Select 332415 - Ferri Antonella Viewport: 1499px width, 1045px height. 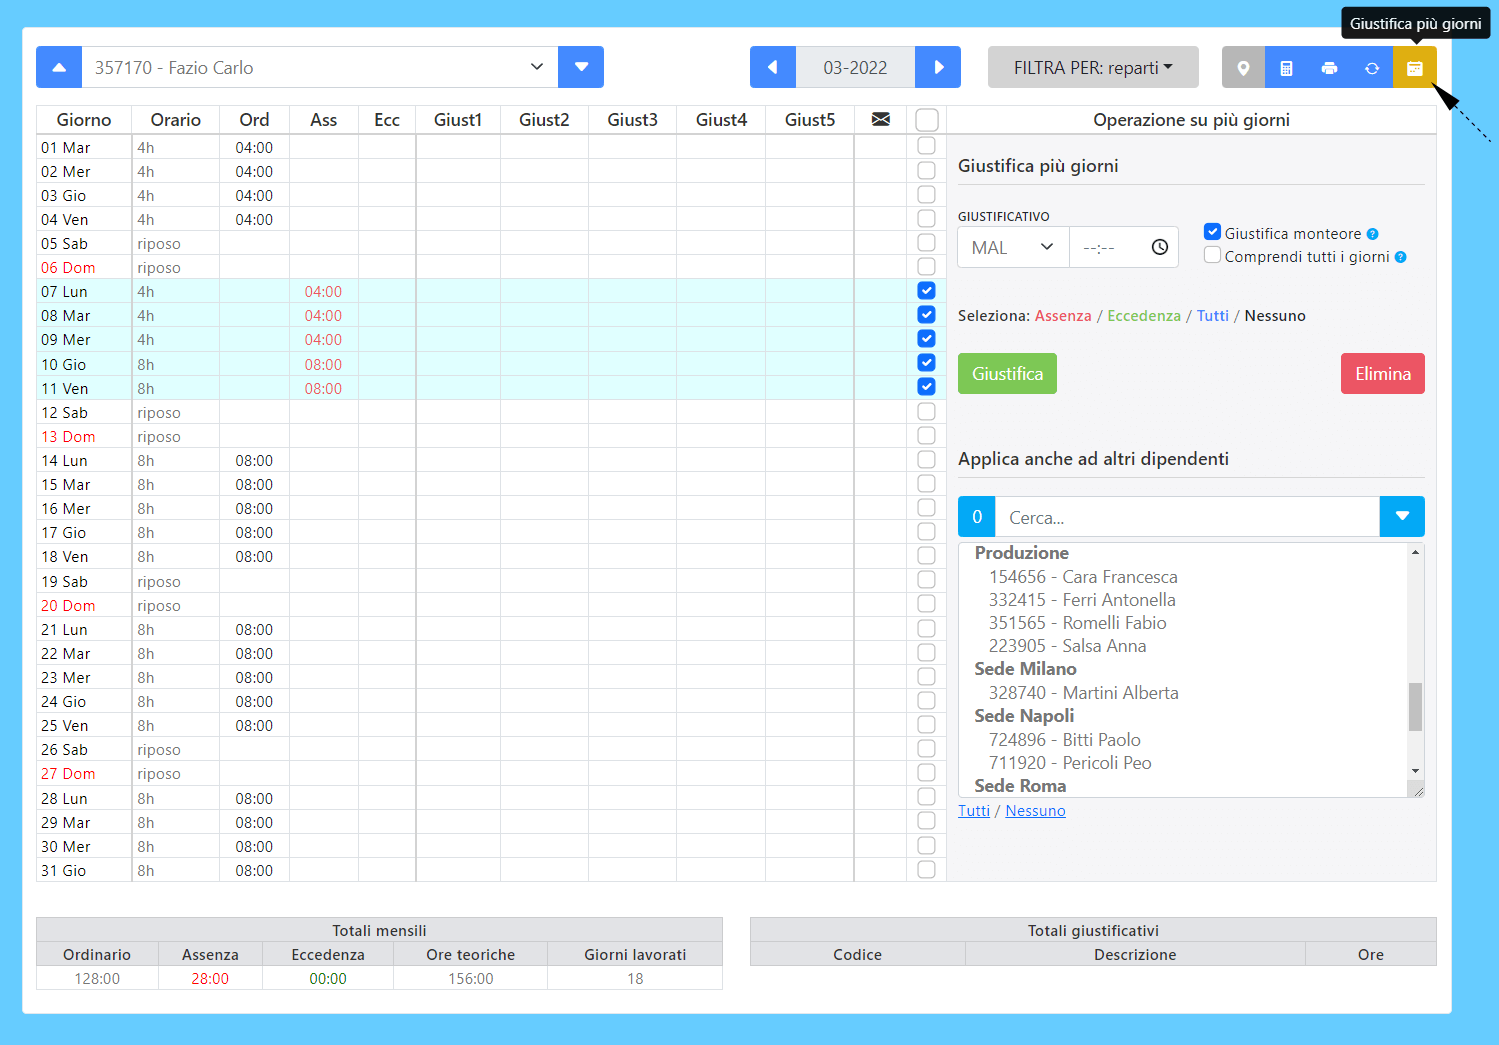point(1082,600)
